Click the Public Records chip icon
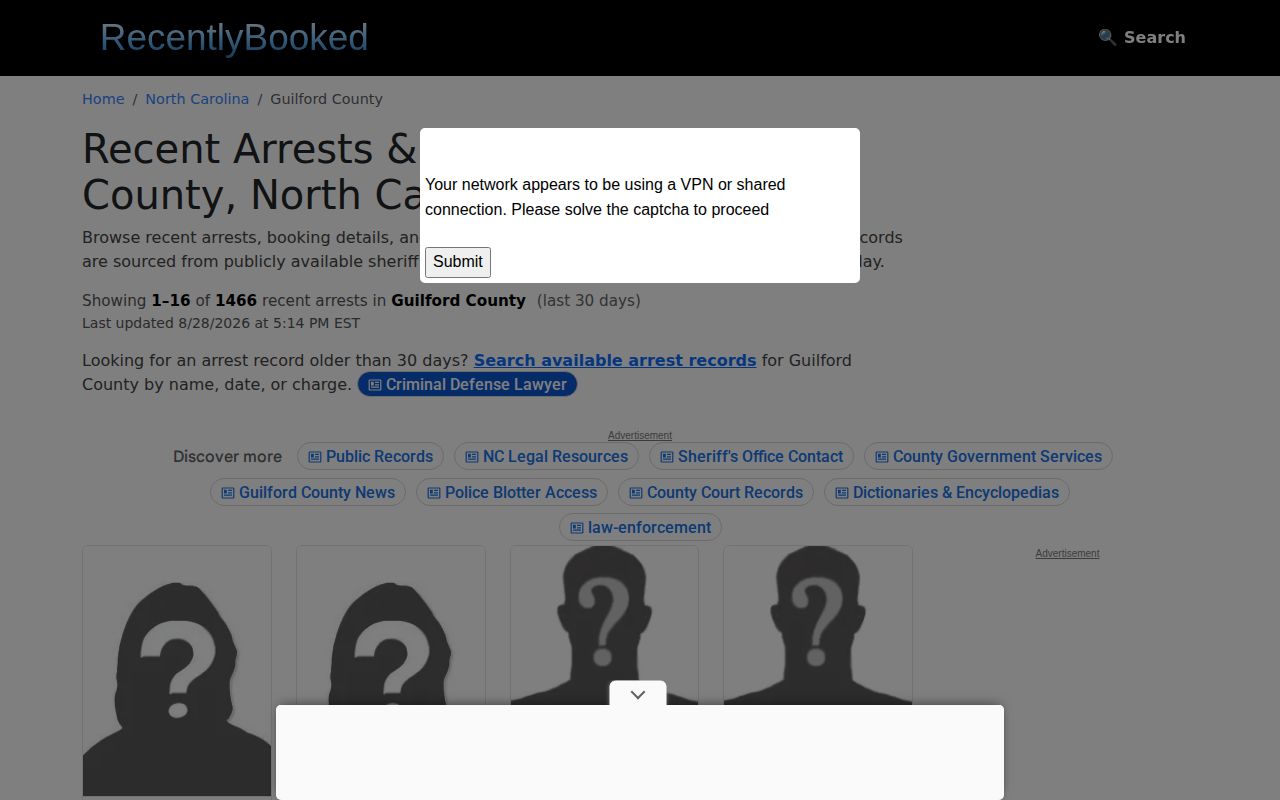This screenshot has height=800, width=1280. click(315, 457)
